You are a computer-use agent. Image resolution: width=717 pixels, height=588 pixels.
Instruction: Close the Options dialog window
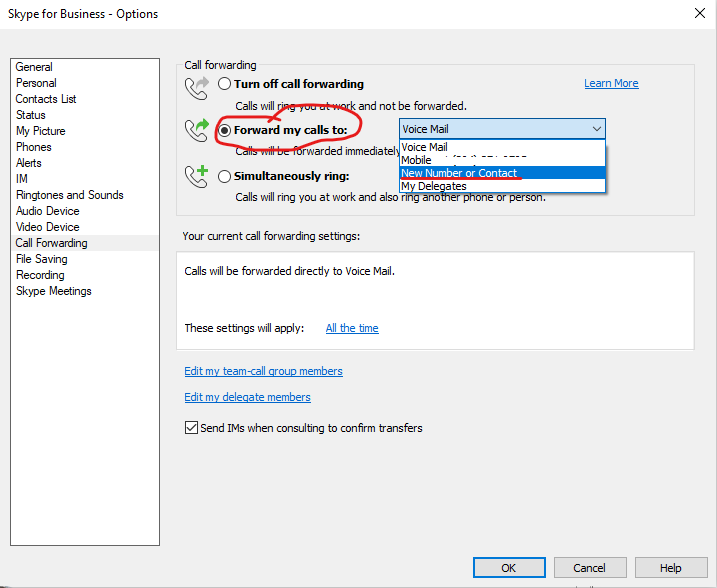(697, 14)
